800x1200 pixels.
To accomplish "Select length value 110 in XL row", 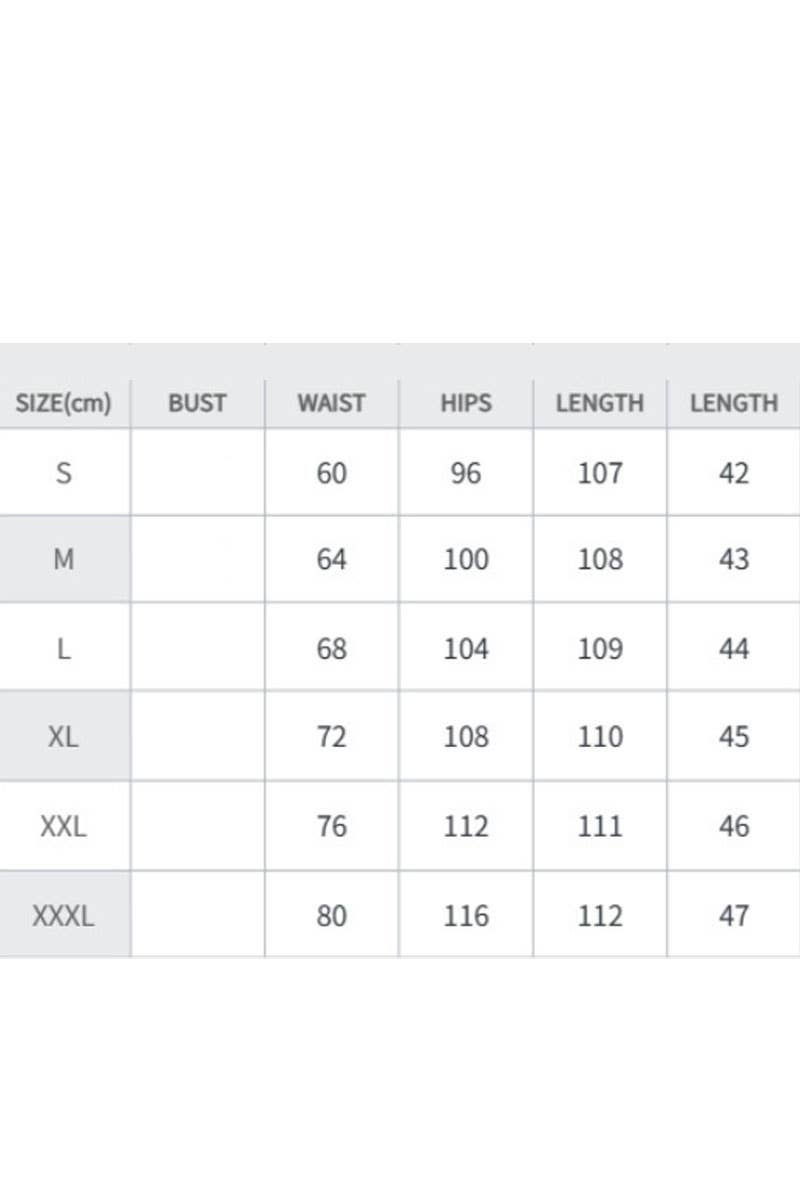I will 600,737.
